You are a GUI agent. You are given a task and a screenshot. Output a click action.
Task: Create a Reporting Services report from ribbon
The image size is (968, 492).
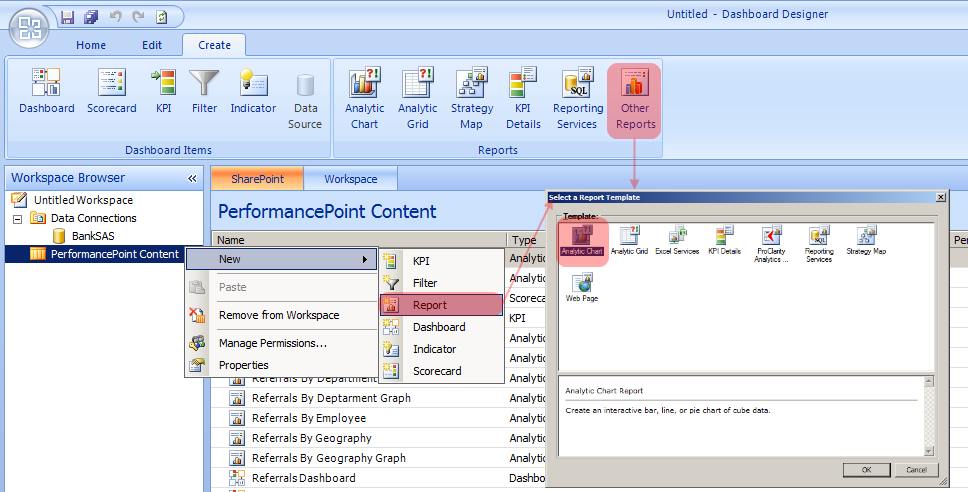(578, 99)
